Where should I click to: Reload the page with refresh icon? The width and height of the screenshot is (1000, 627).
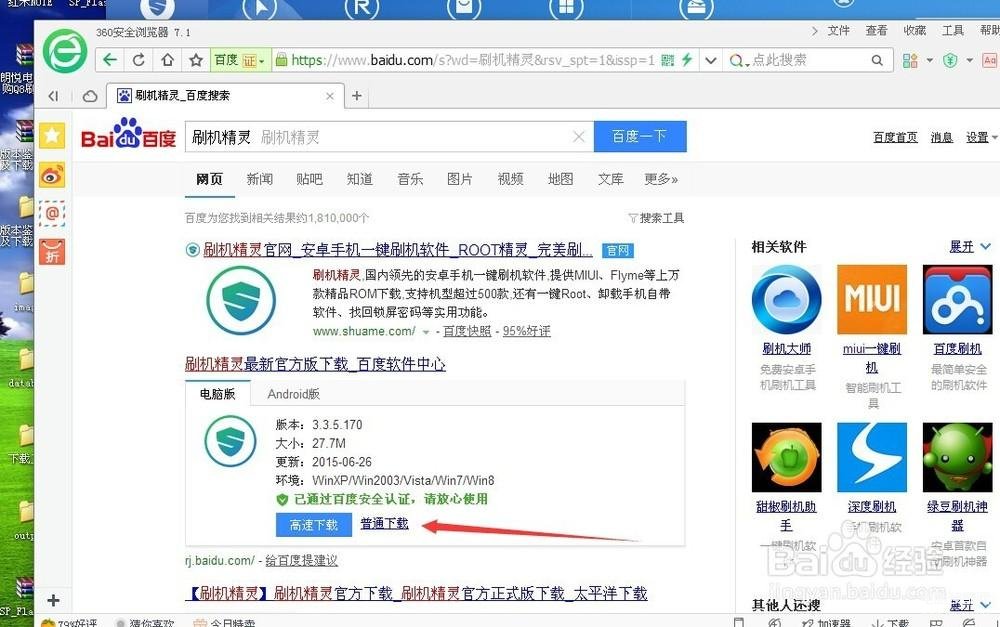click(x=138, y=60)
